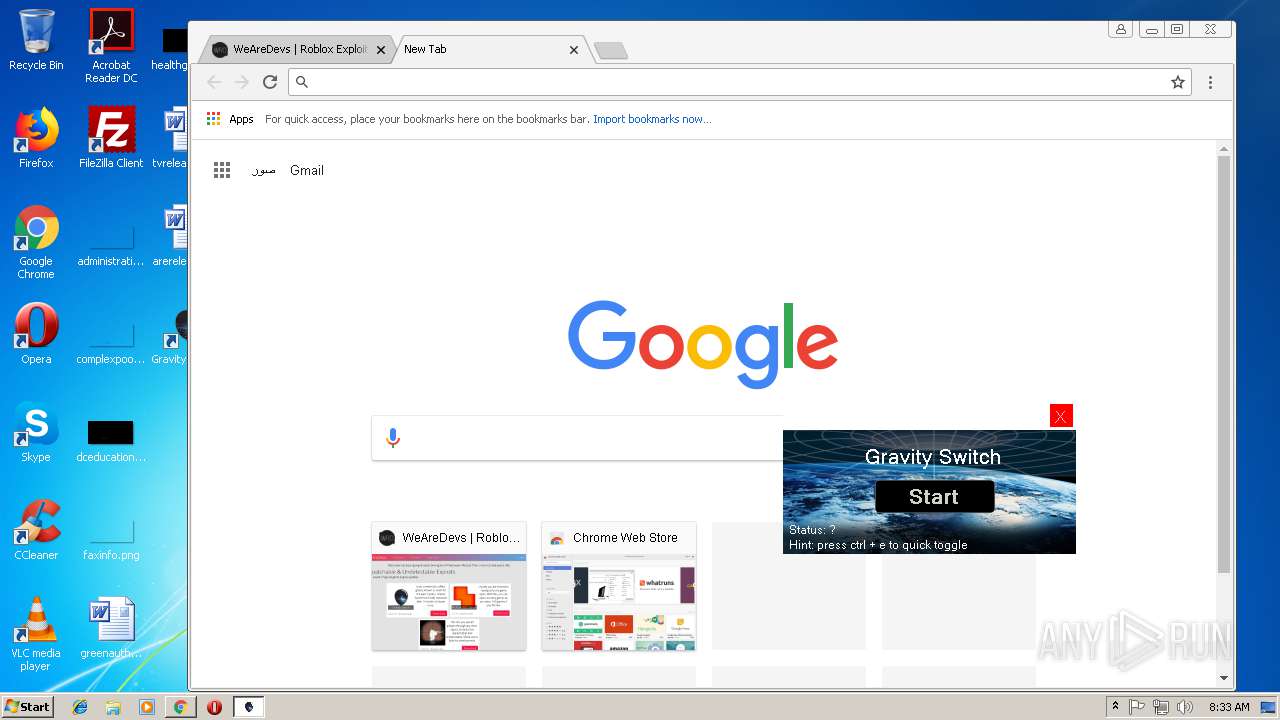Bookmark this page with star icon
1280x720 pixels.
coord(1178,82)
